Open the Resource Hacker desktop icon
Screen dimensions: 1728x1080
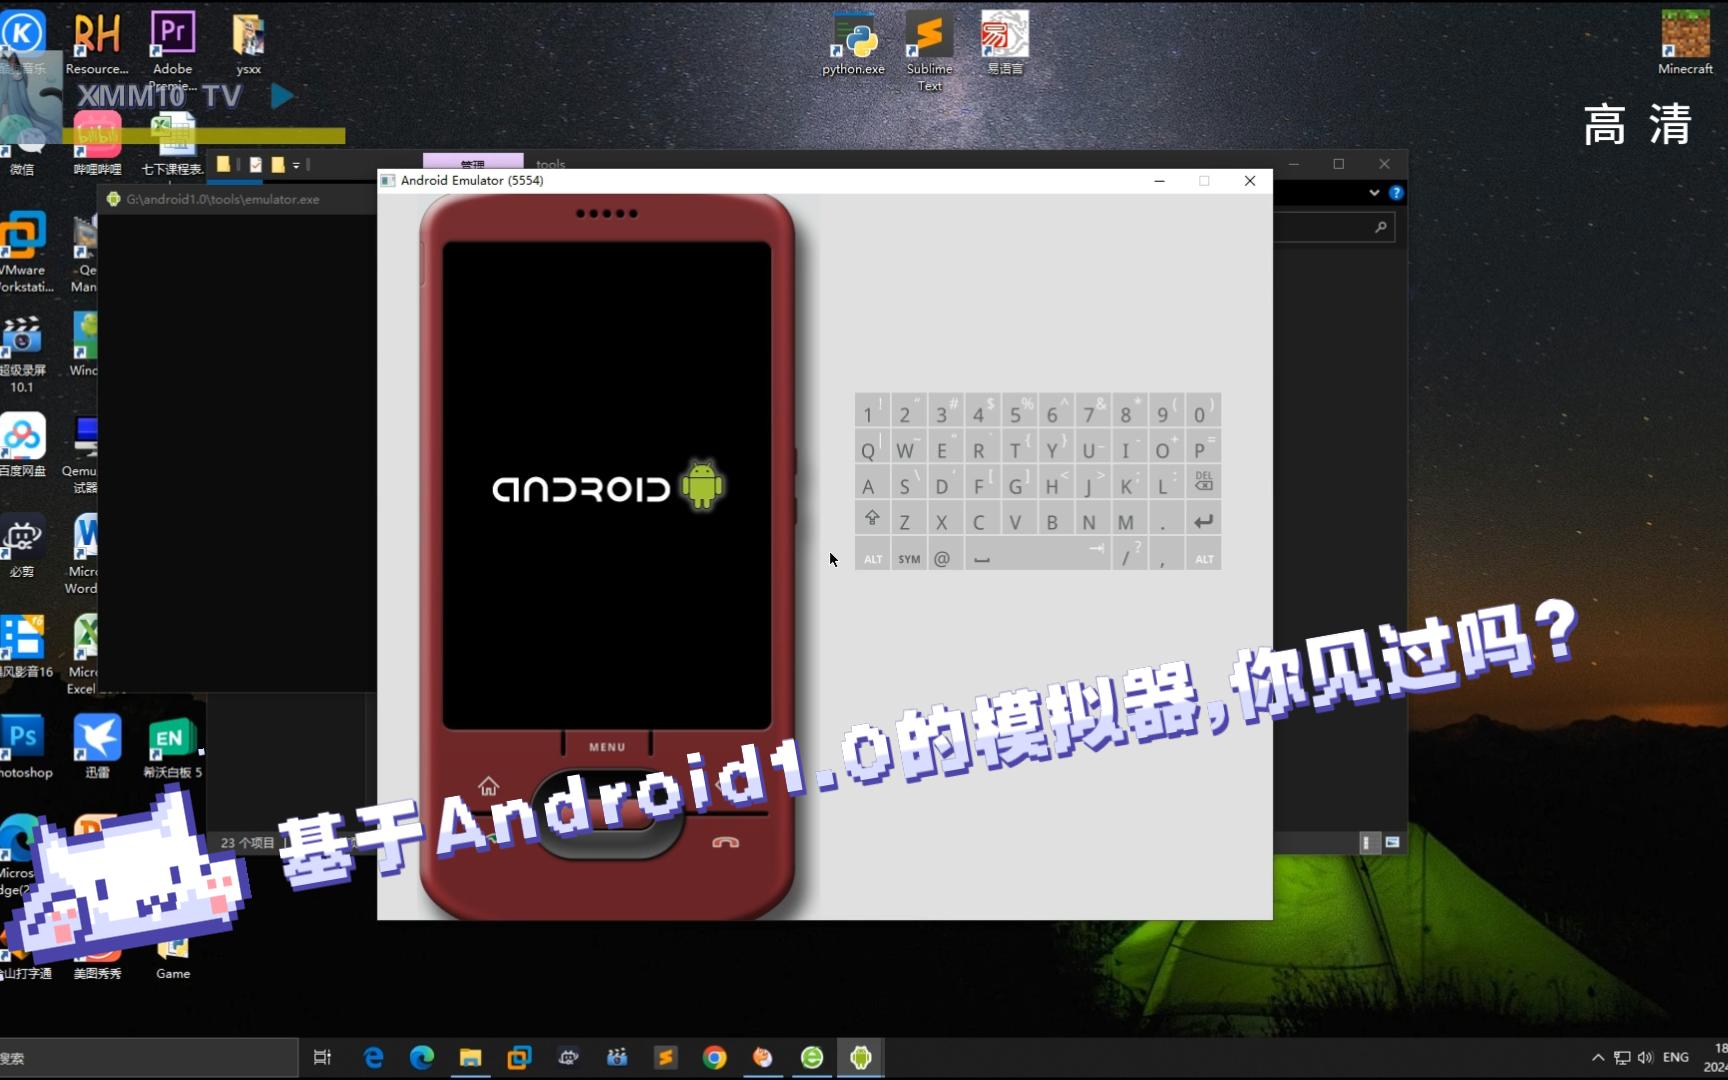pos(97,43)
